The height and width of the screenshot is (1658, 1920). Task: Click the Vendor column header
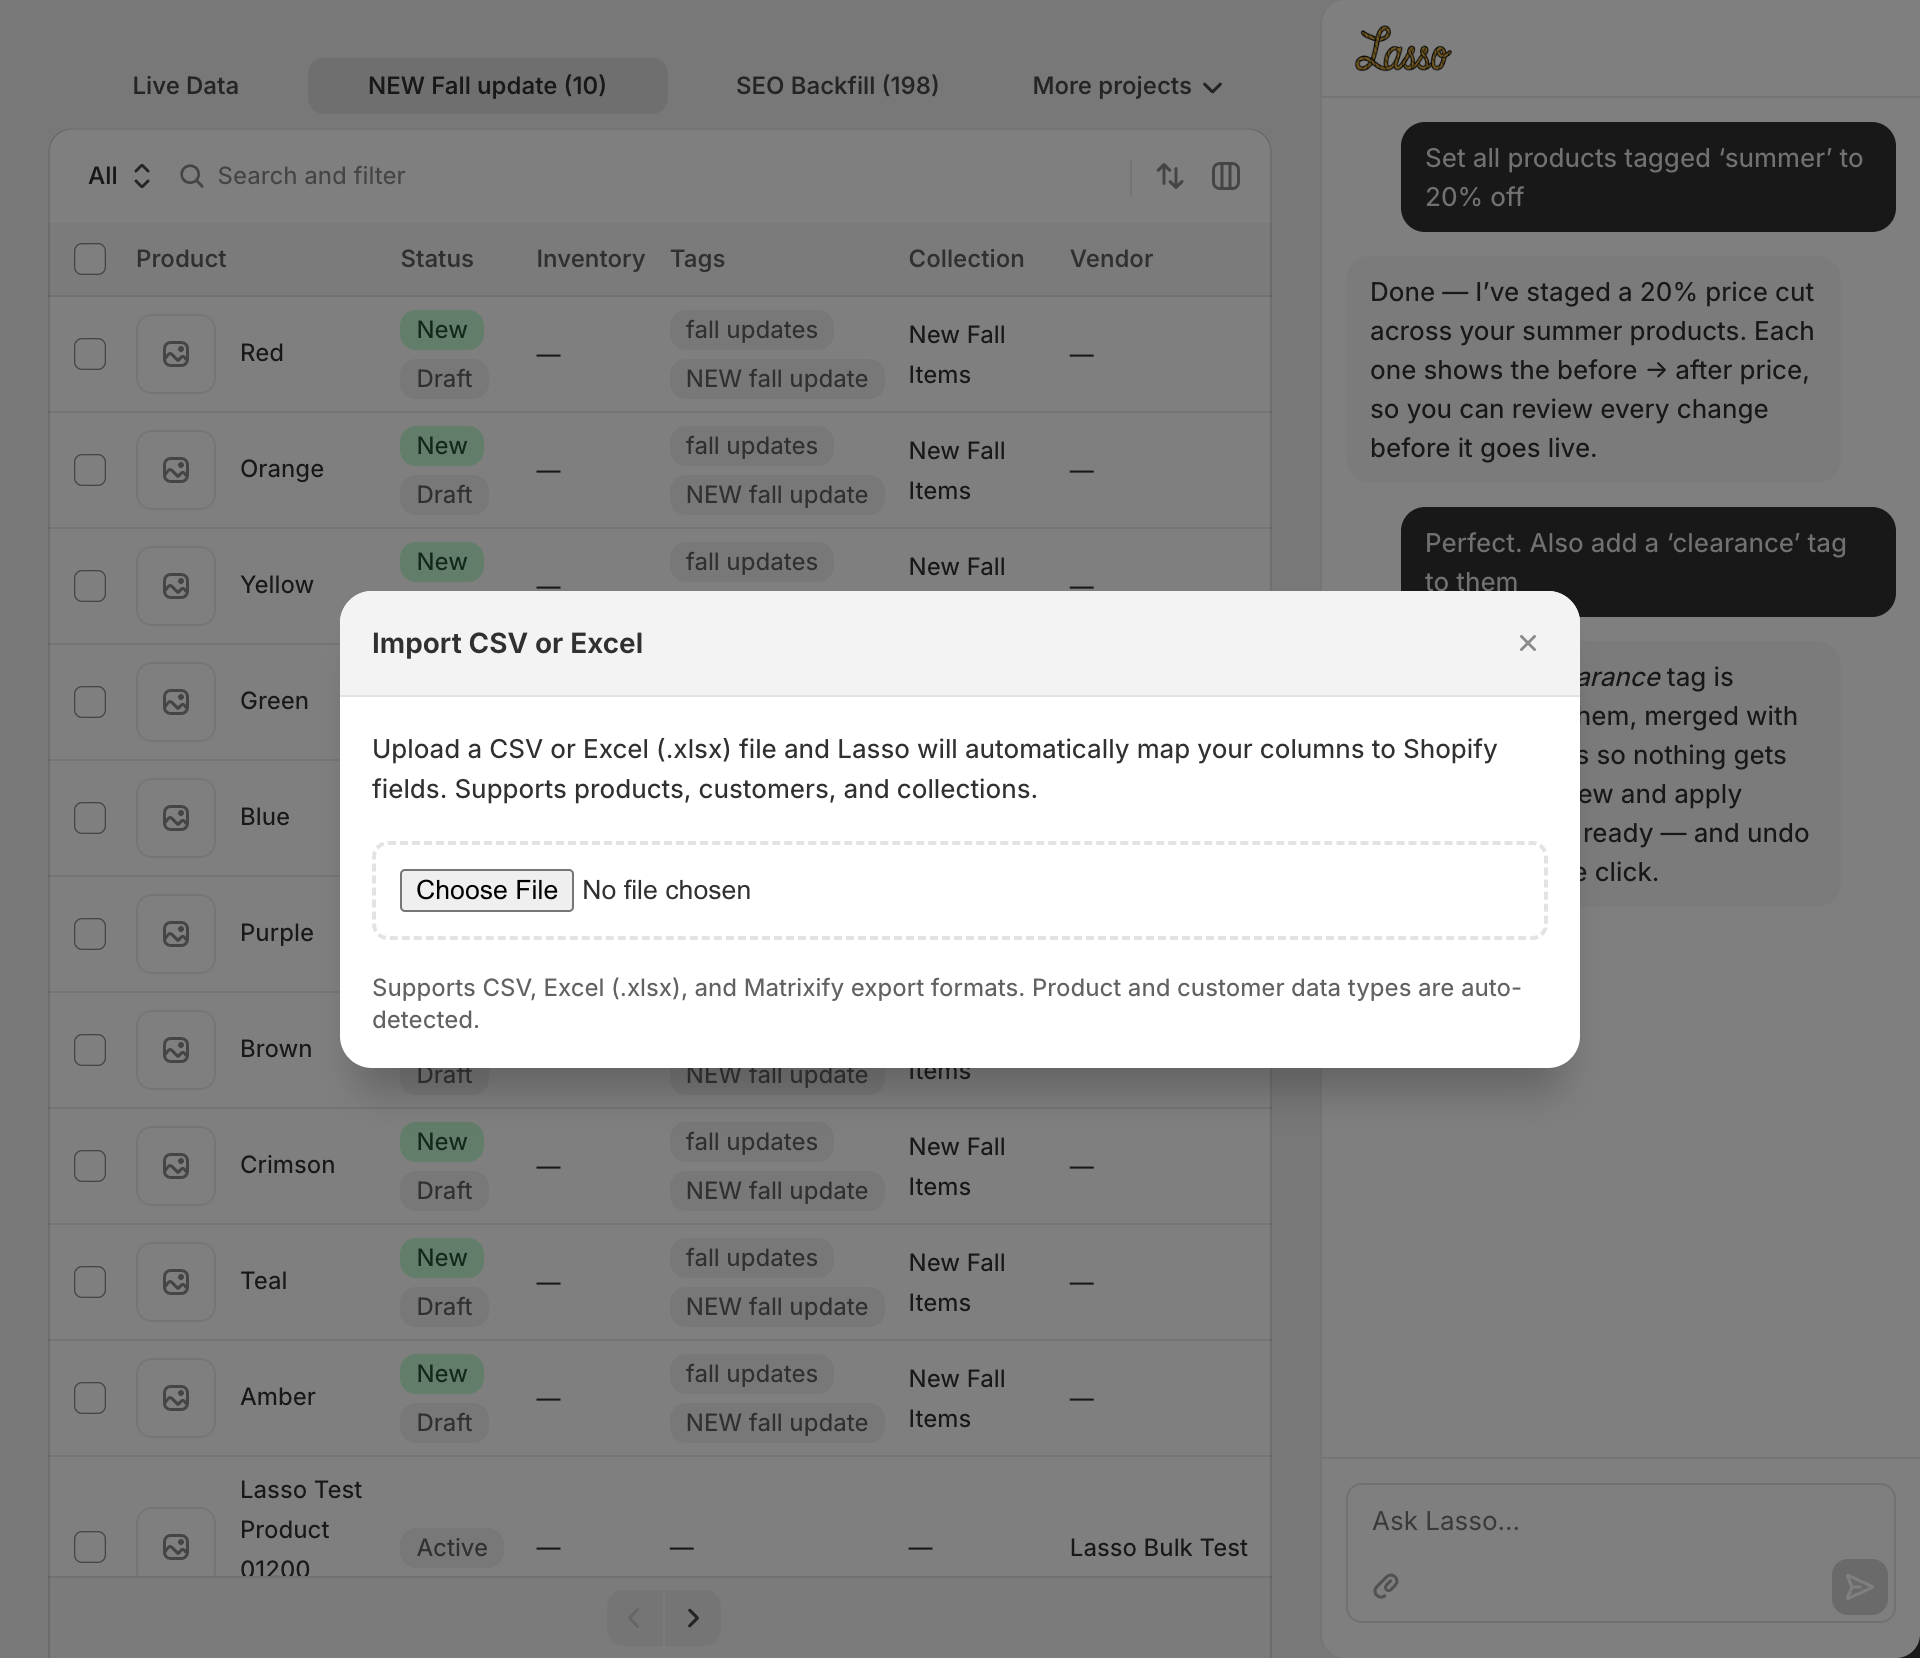(1111, 259)
